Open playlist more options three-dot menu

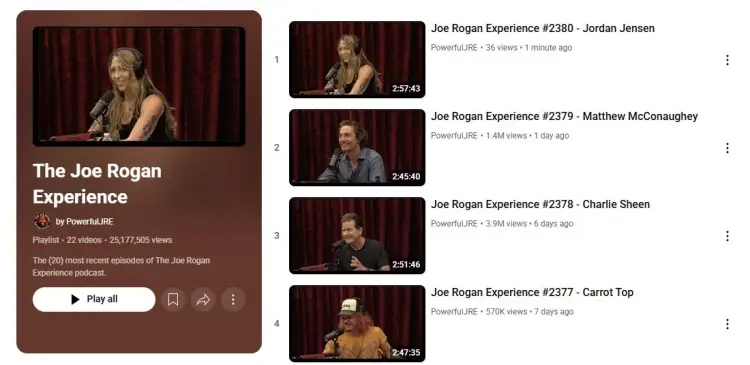pyautogui.click(x=233, y=299)
